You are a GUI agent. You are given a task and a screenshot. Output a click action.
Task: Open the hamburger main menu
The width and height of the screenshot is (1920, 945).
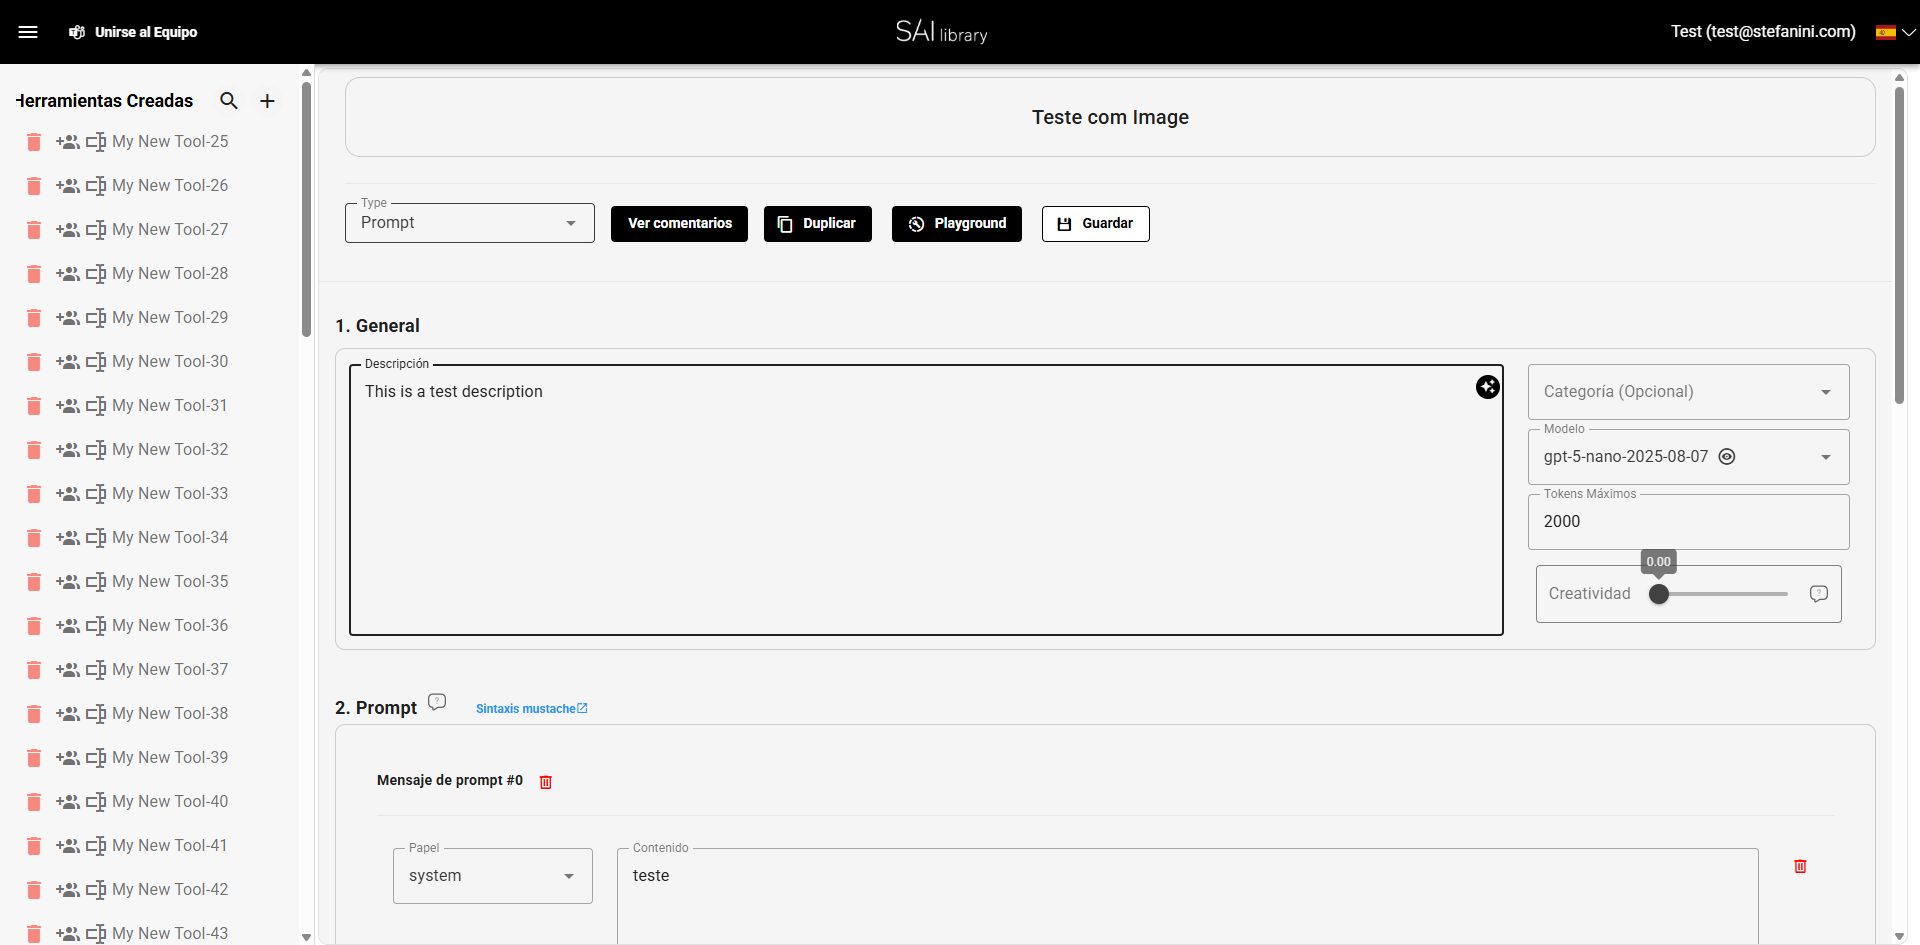pos(28,32)
